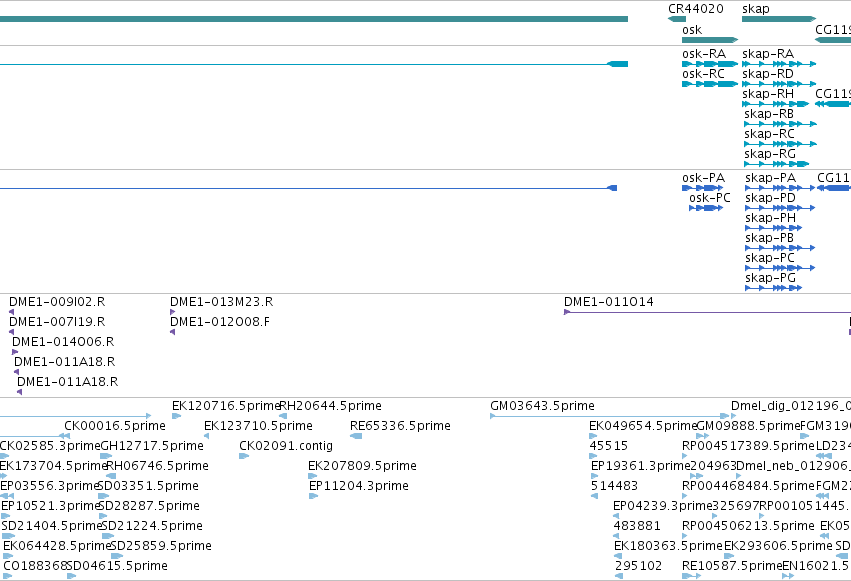Click EST EK180363.5prime
This screenshot has width=851, height=581.
(618, 556)
